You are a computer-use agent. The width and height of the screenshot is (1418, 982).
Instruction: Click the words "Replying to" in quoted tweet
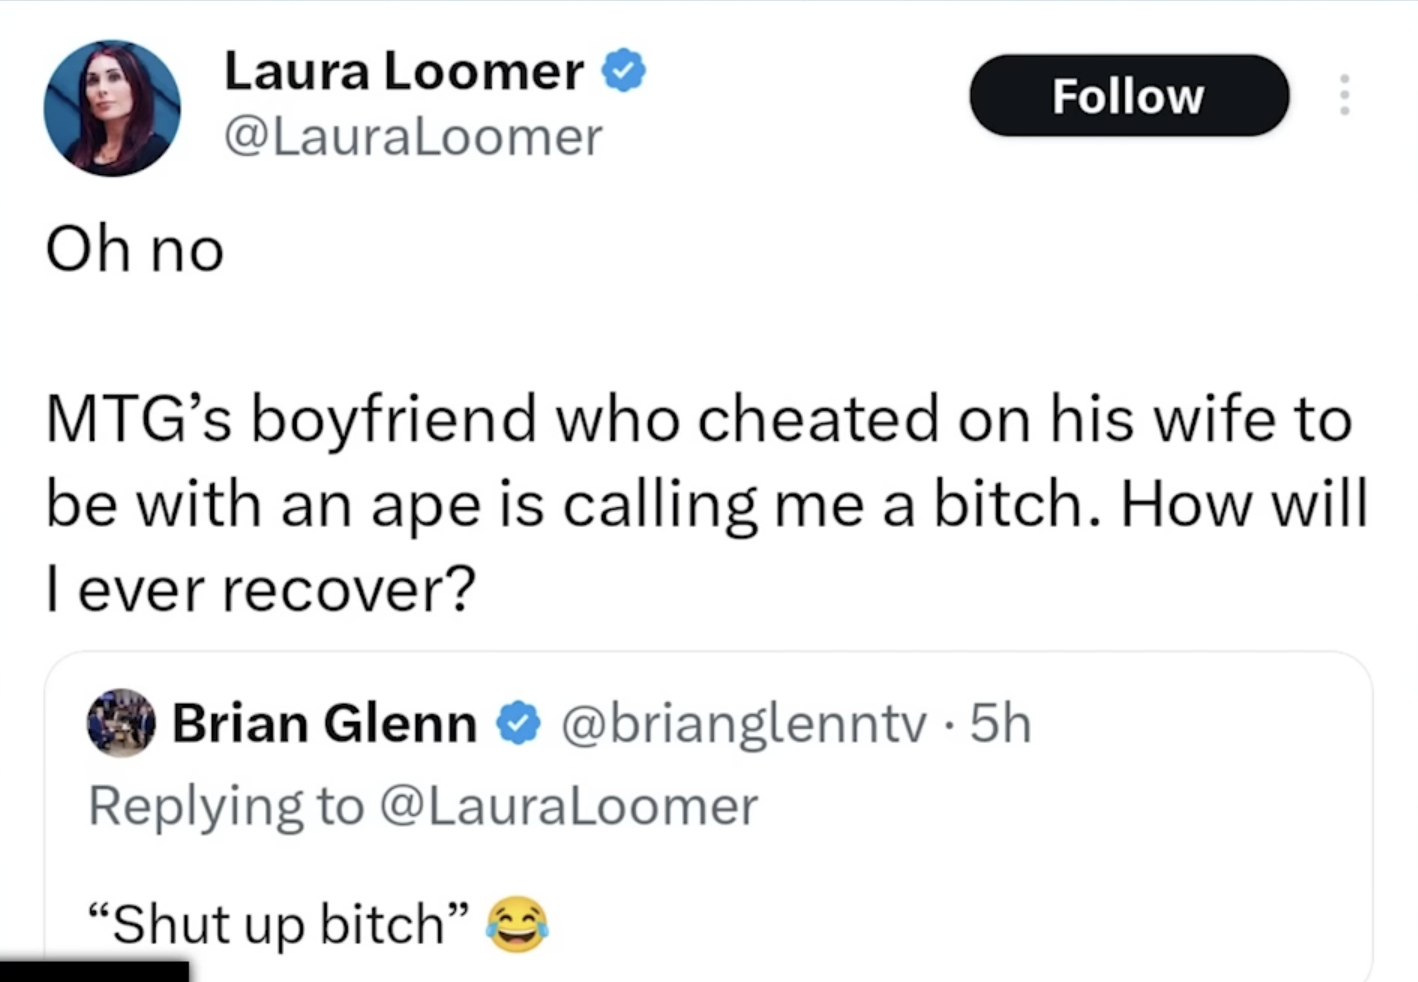click(226, 806)
